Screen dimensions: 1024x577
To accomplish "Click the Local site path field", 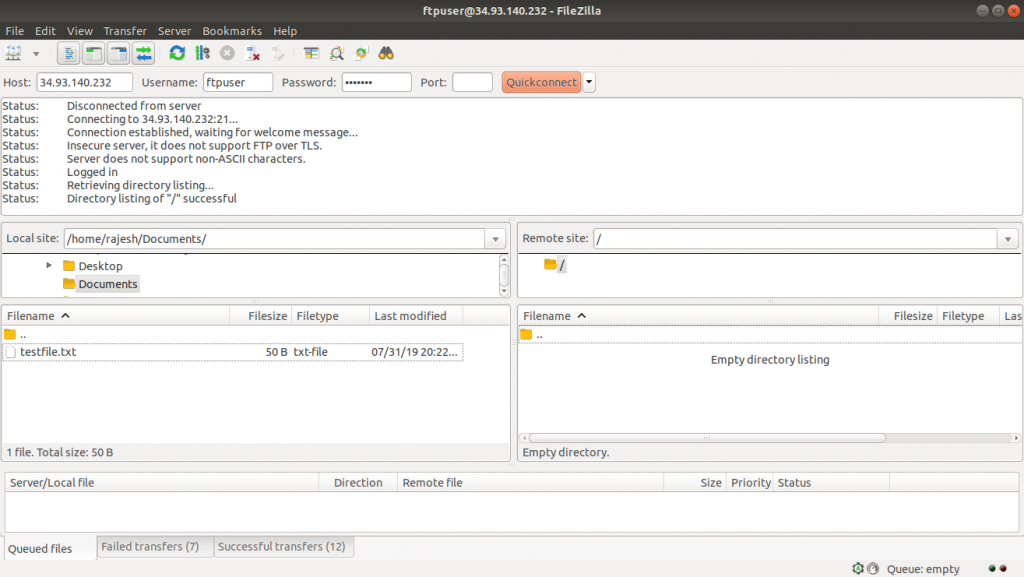I will pos(274,239).
